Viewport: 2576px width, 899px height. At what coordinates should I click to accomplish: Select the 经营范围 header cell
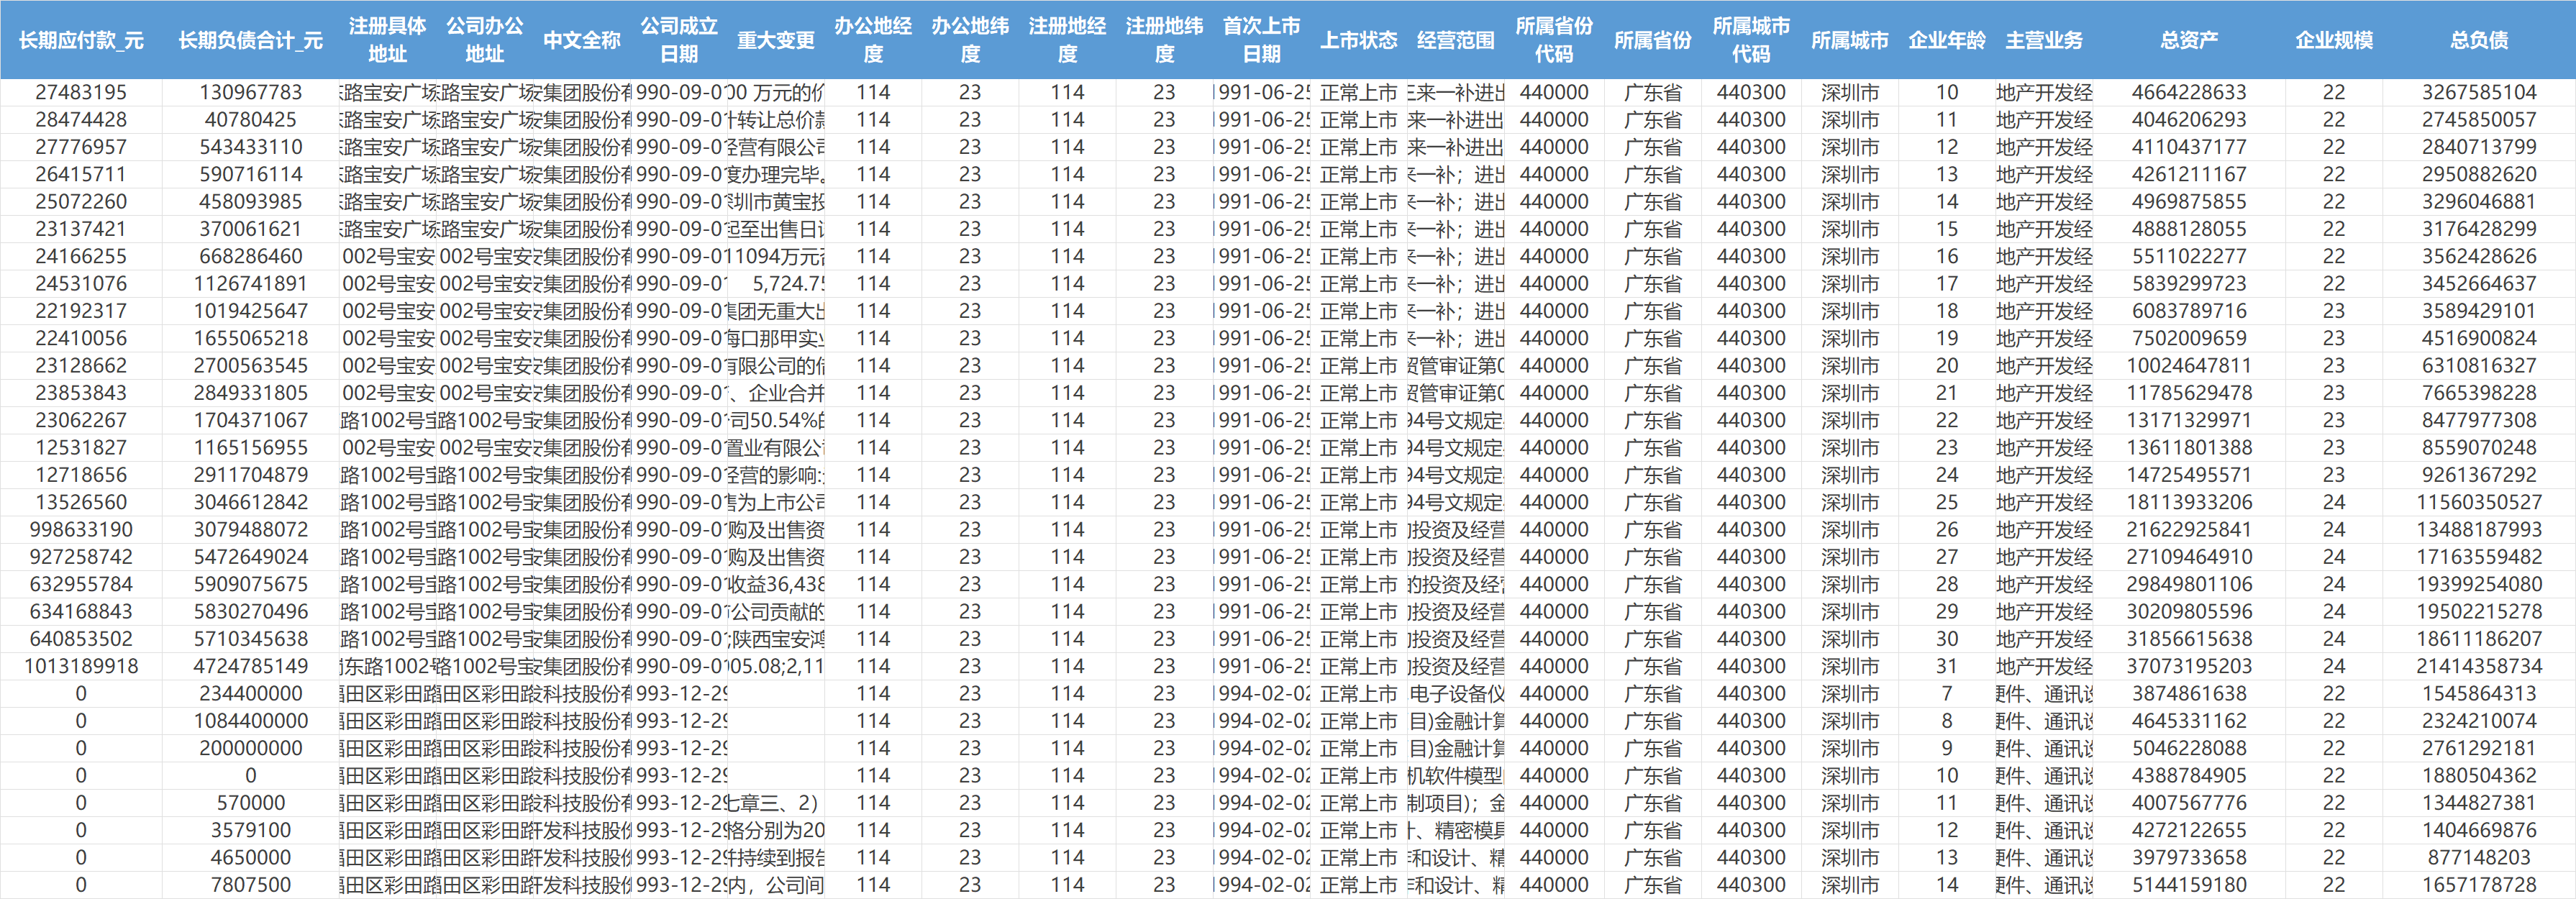point(1455,40)
